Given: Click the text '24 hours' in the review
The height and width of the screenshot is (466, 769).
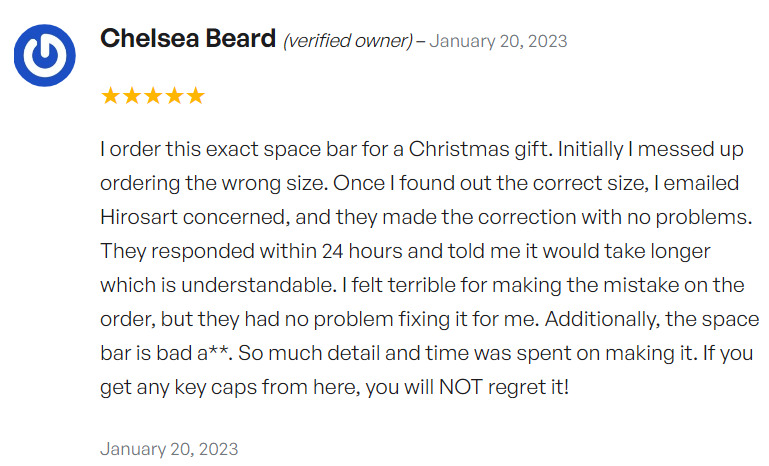Looking at the screenshot, I should tap(362, 251).
